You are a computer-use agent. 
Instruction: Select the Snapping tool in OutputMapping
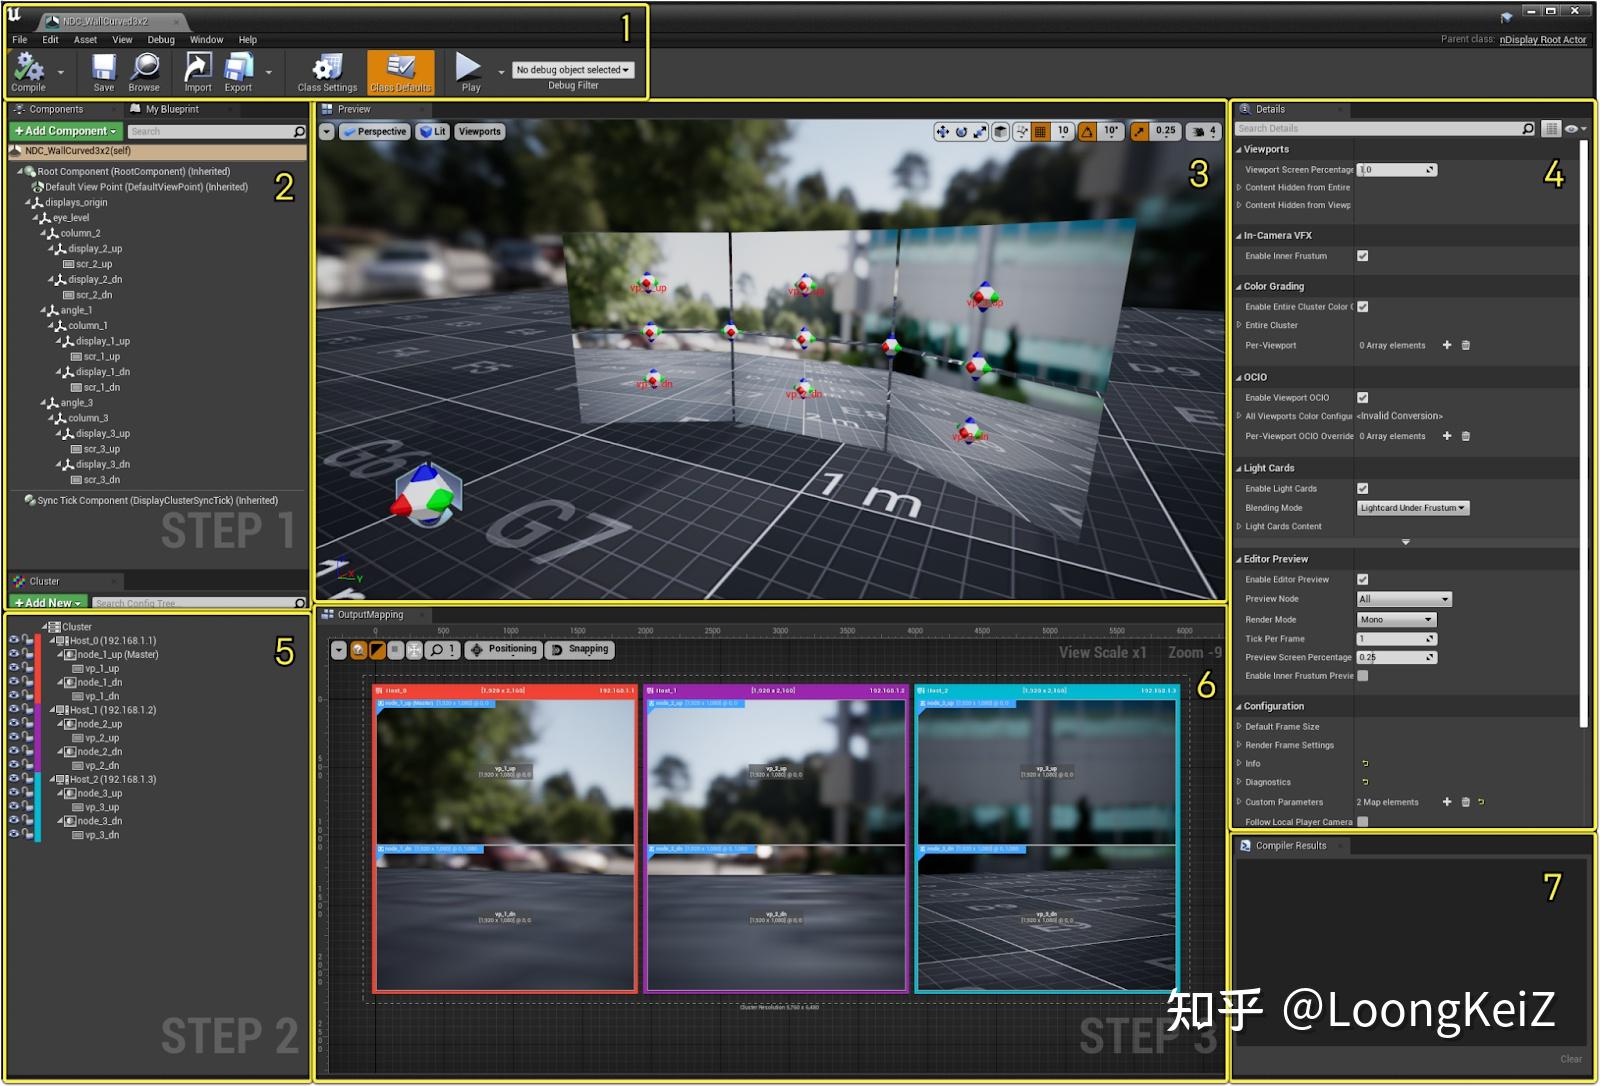[579, 649]
